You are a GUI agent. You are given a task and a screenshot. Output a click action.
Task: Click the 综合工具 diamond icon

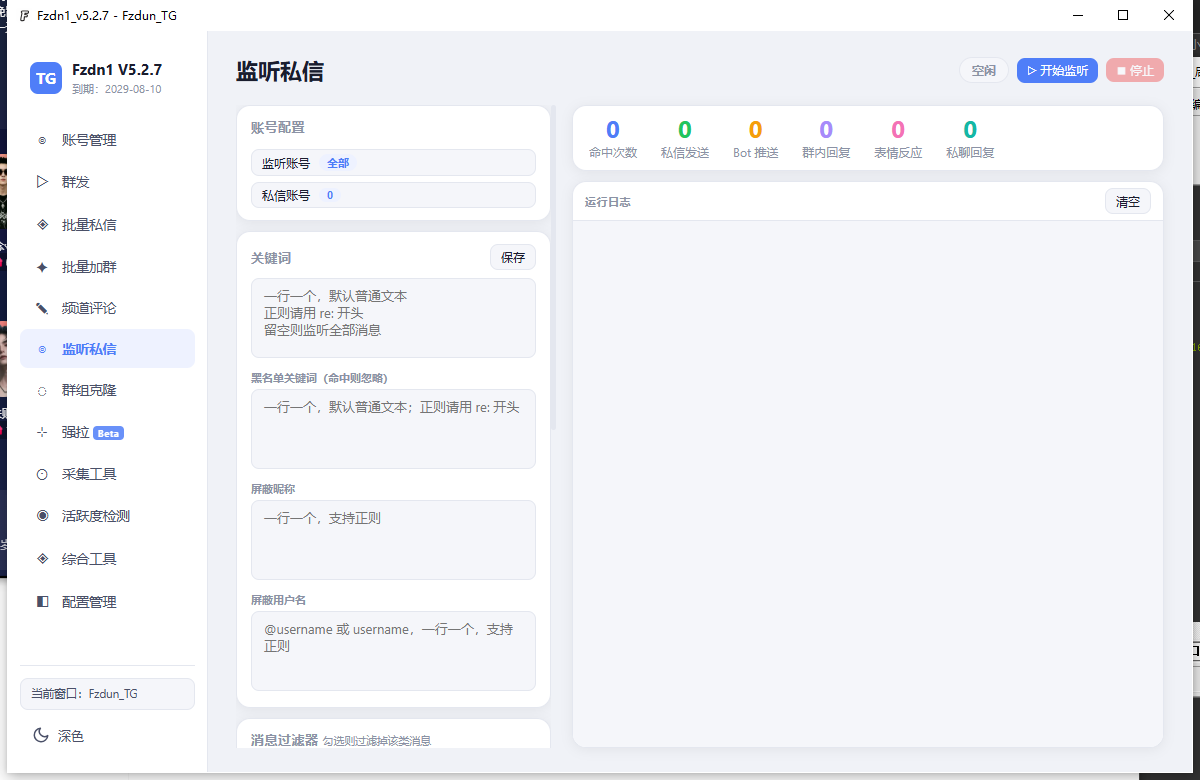pos(42,559)
